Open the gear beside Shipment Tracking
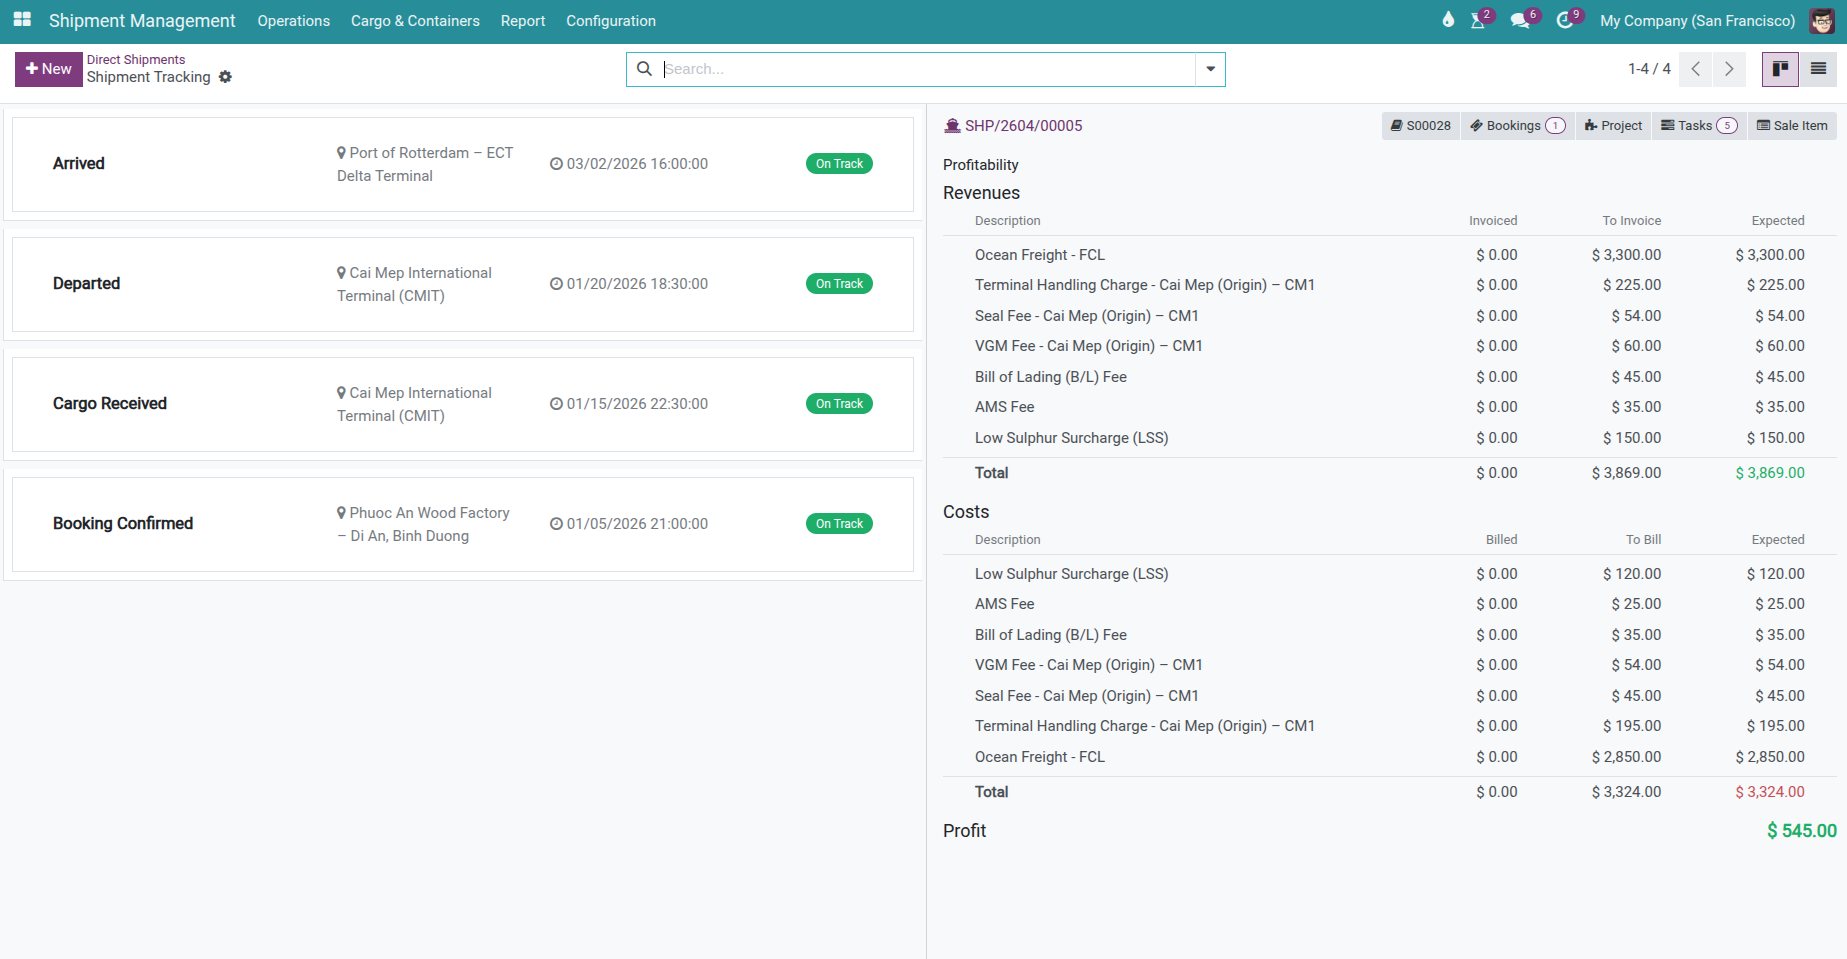 tap(226, 77)
